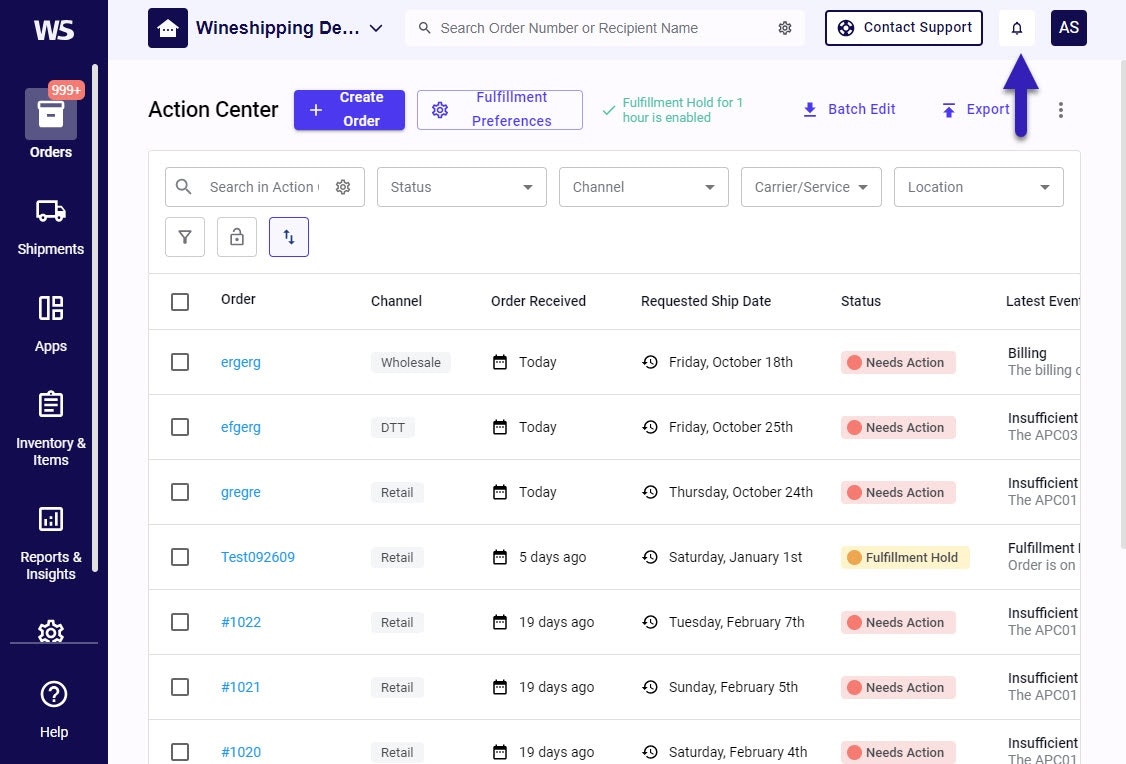Image resolution: width=1126 pixels, height=764 pixels.
Task: Tick the checkbox for order Test092609
Action: click(180, 557)
